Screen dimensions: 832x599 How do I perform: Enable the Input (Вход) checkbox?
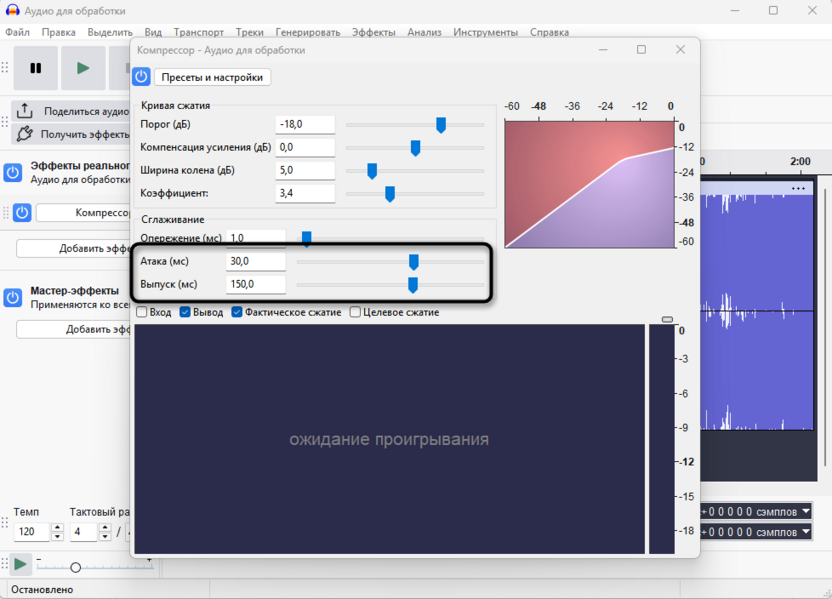tap(142, 312)
